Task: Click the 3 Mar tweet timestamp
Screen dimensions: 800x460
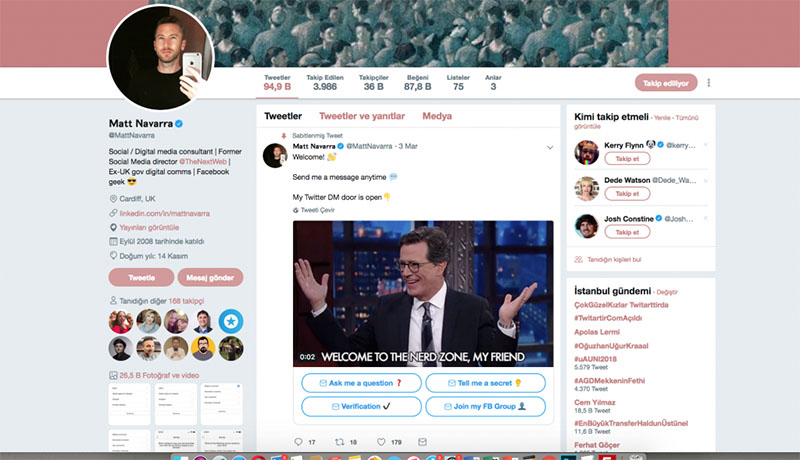Action: pos(408,146)
